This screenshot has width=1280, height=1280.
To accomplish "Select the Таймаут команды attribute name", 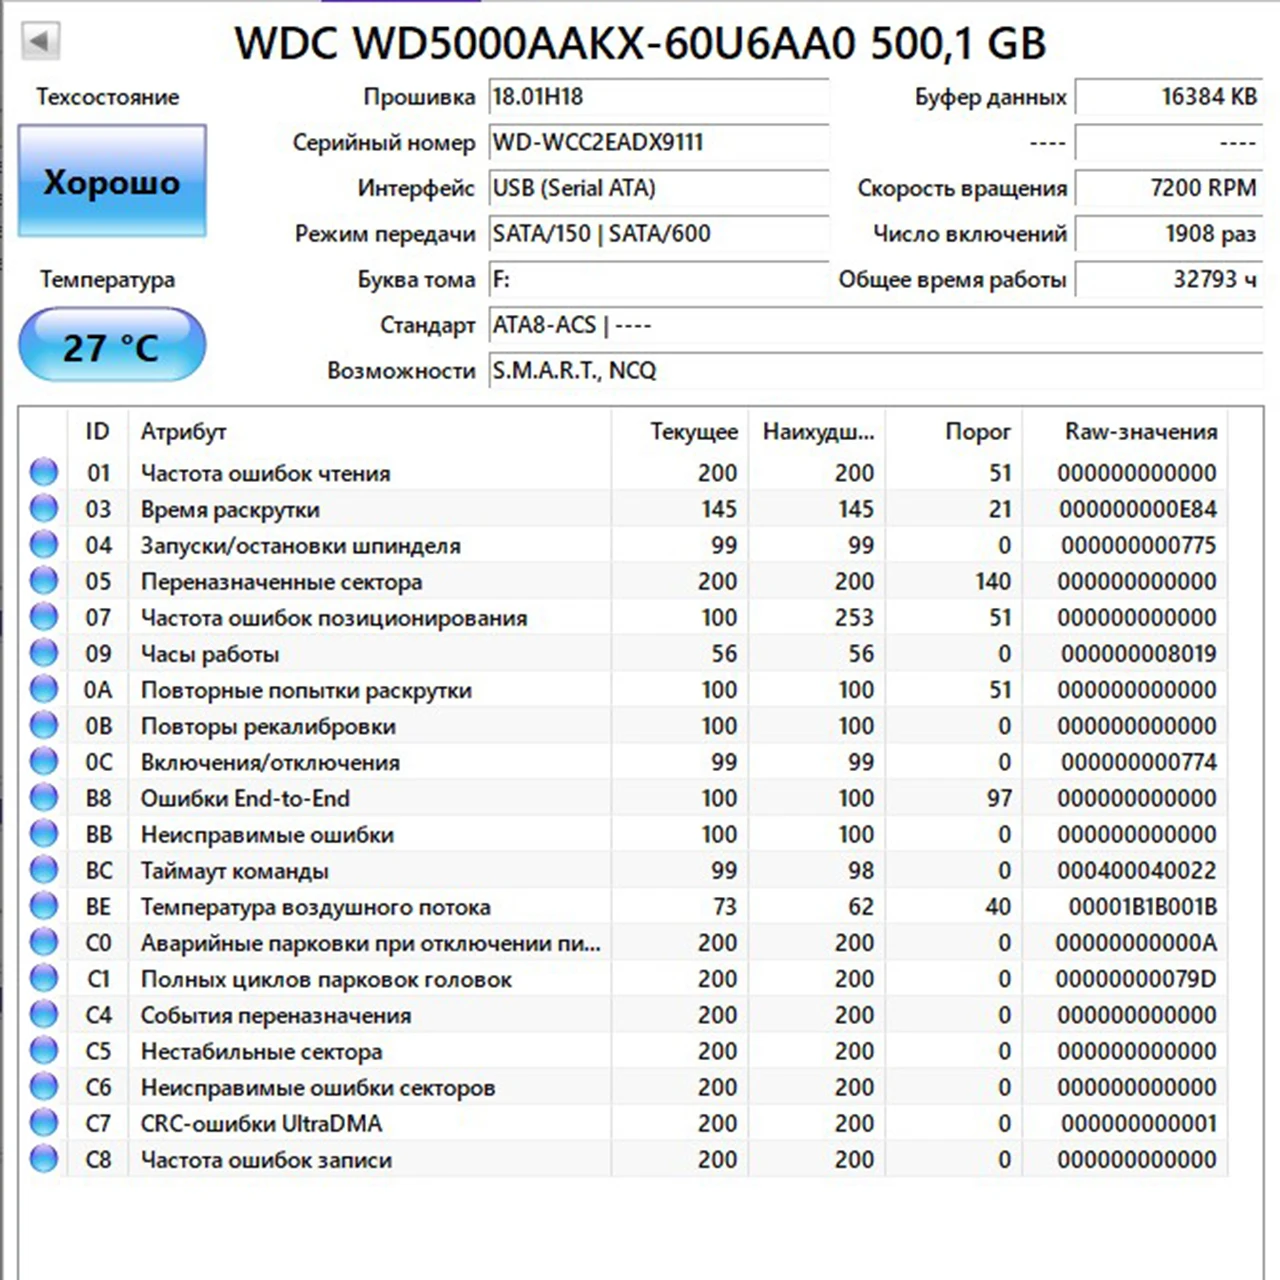I will 234,870.
